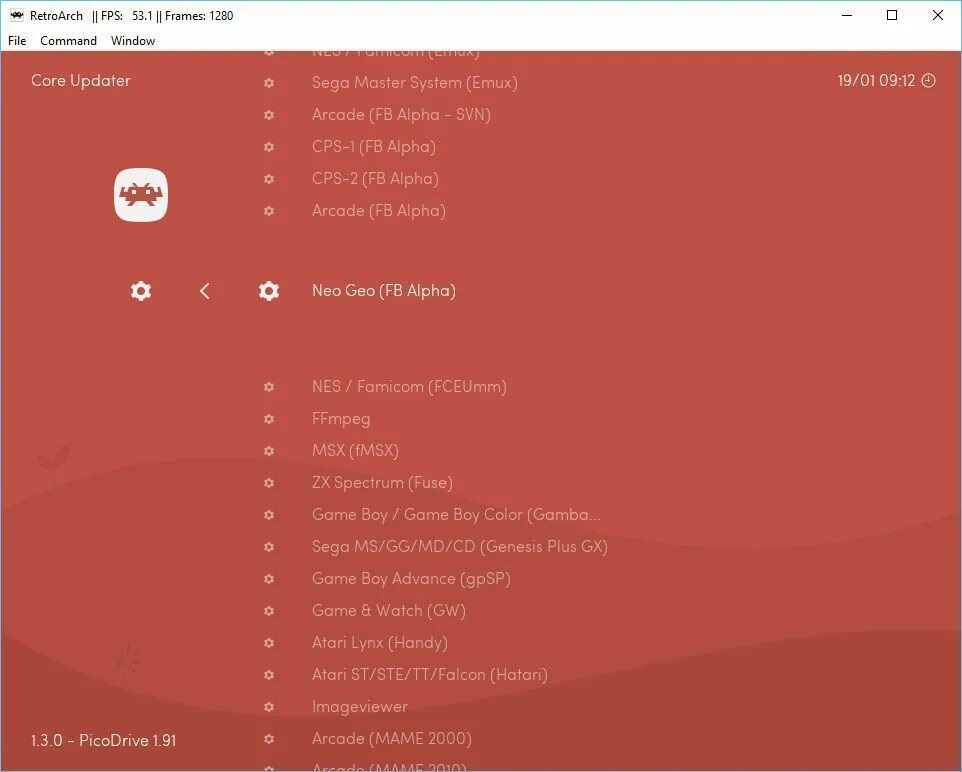The height and width of the screenshot is (772, 962).
Task: Select the CPS-2 (FB Alpha) core
Action: tap(375, 179)
